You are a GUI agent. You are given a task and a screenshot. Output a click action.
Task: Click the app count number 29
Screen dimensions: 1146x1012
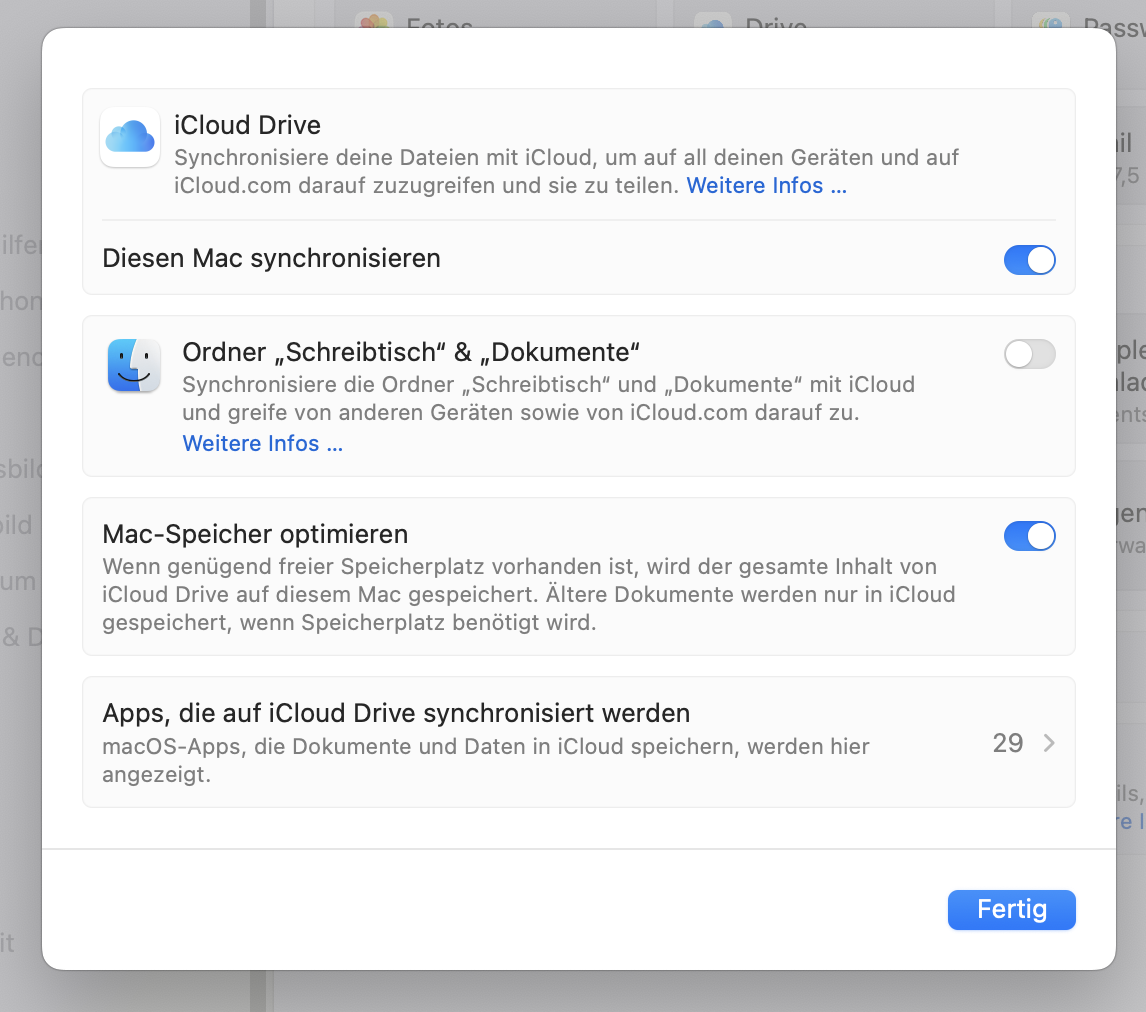click(1007, 743)
